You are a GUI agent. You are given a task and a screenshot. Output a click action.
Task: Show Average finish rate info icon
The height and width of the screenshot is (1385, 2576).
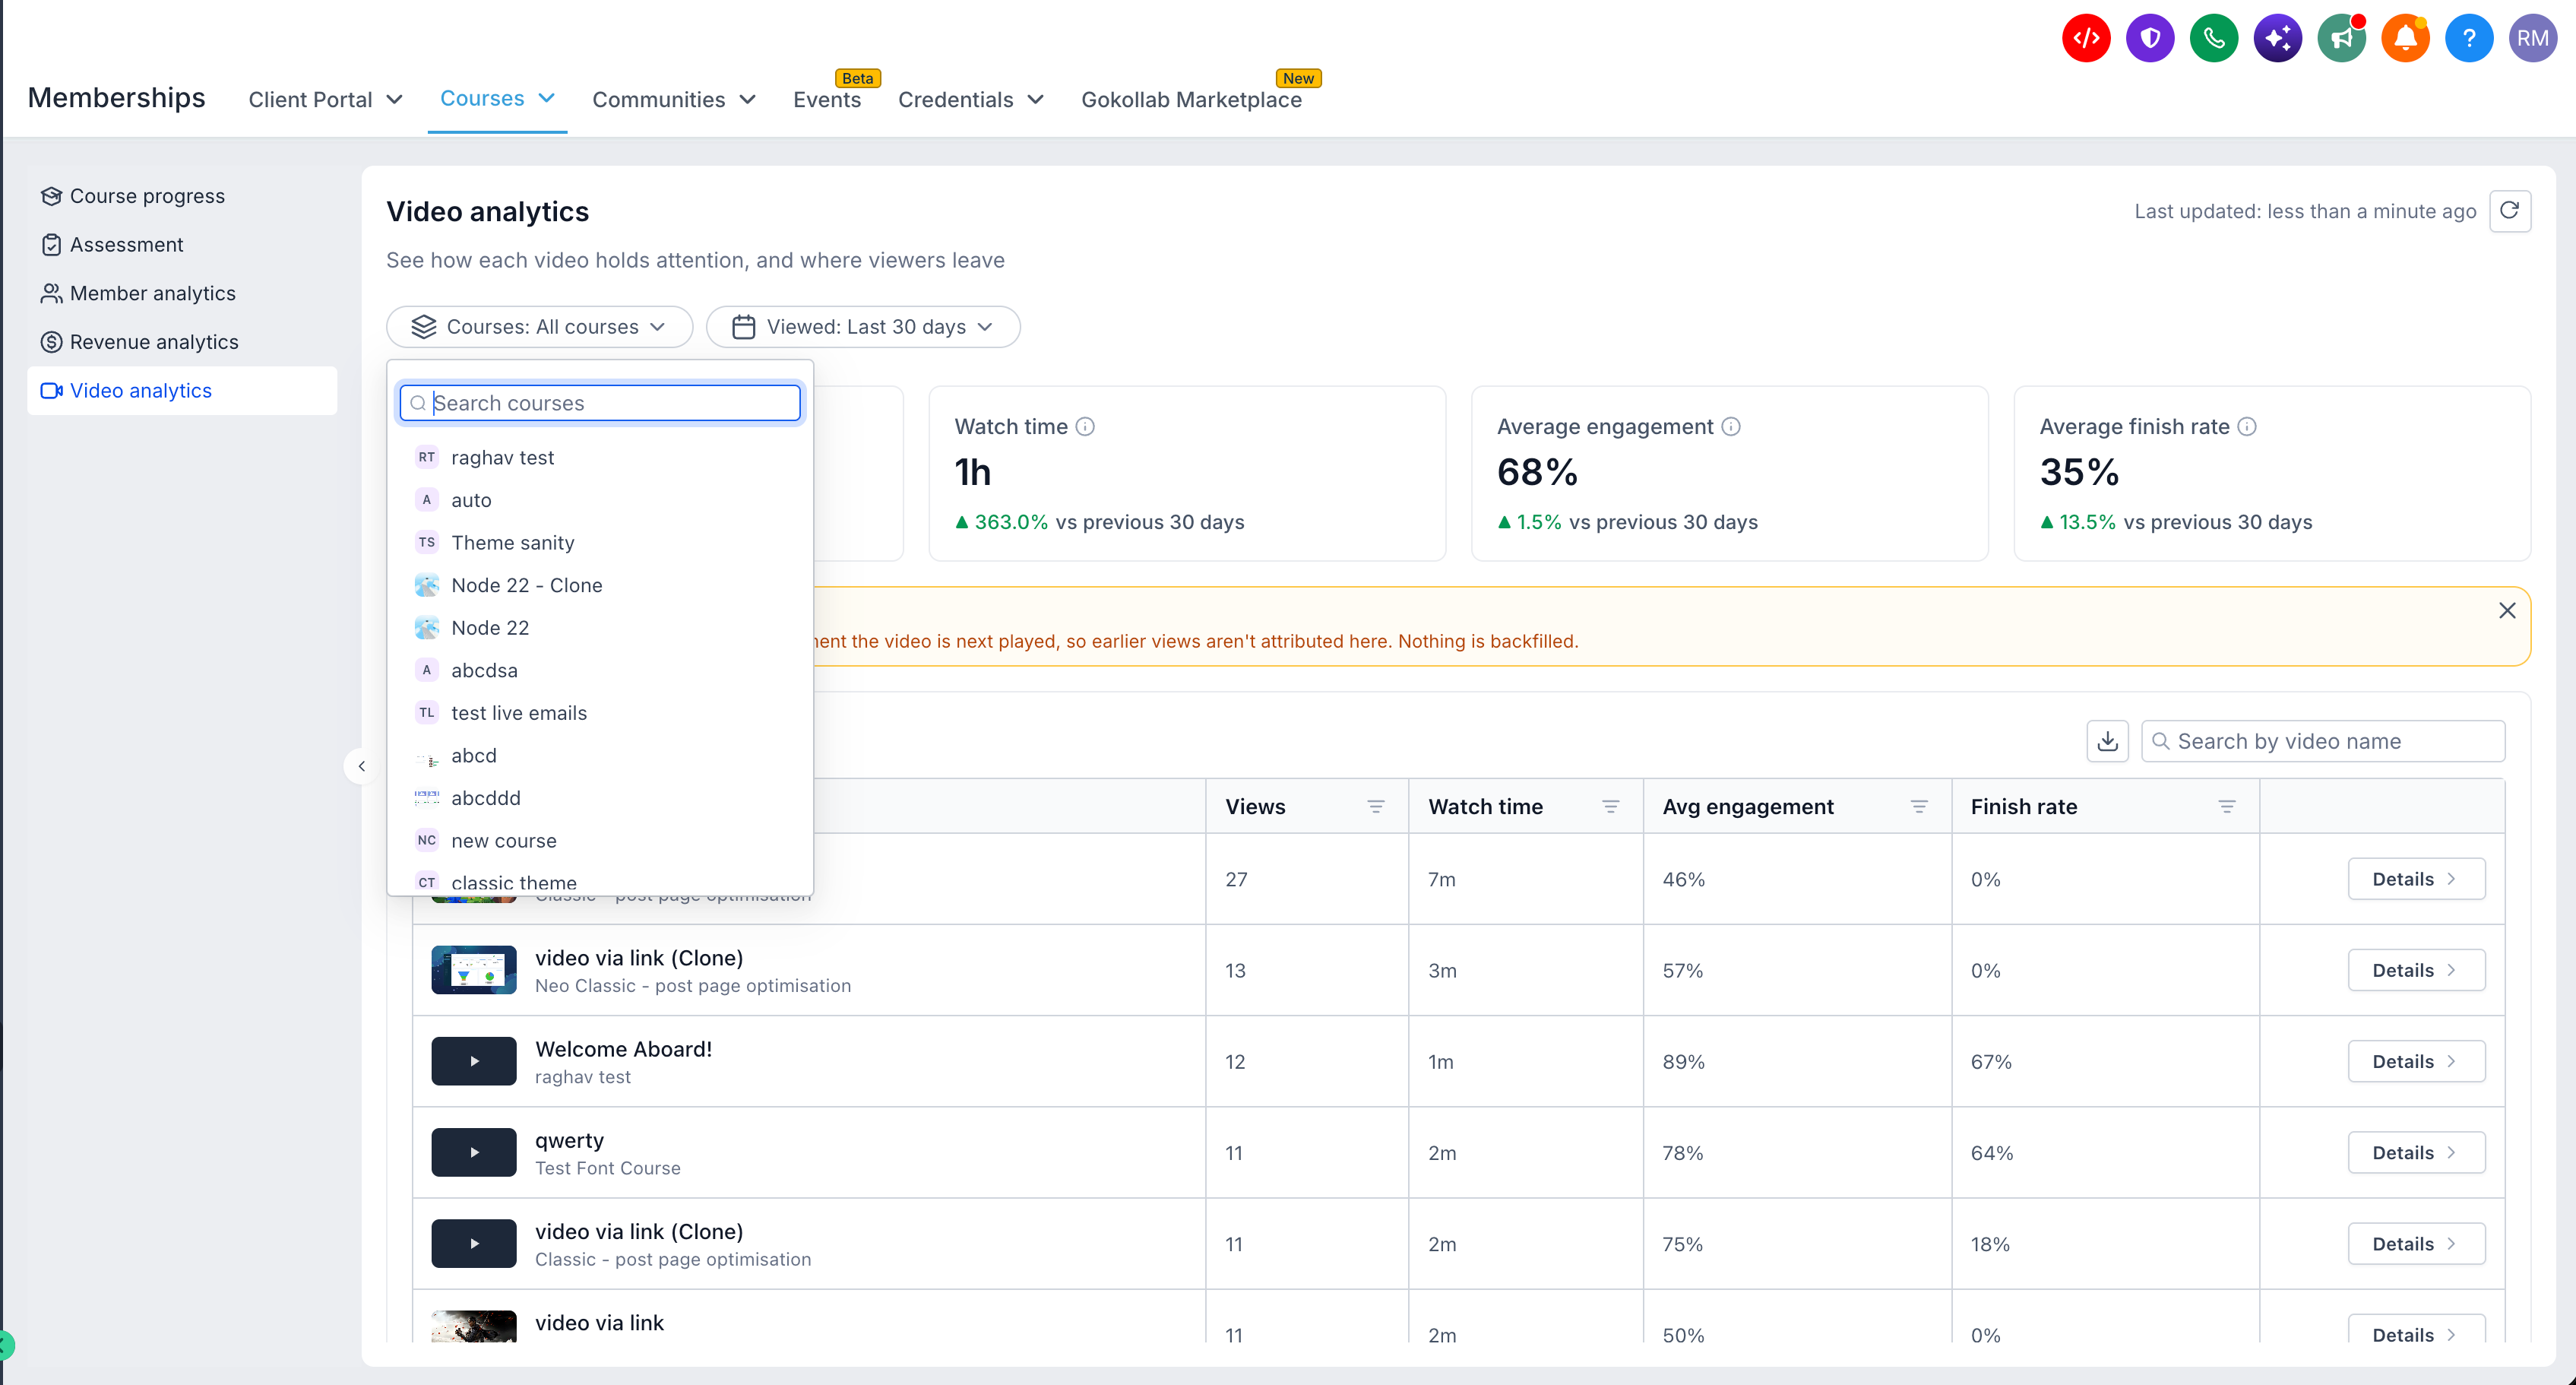[x=2247, y=427]
